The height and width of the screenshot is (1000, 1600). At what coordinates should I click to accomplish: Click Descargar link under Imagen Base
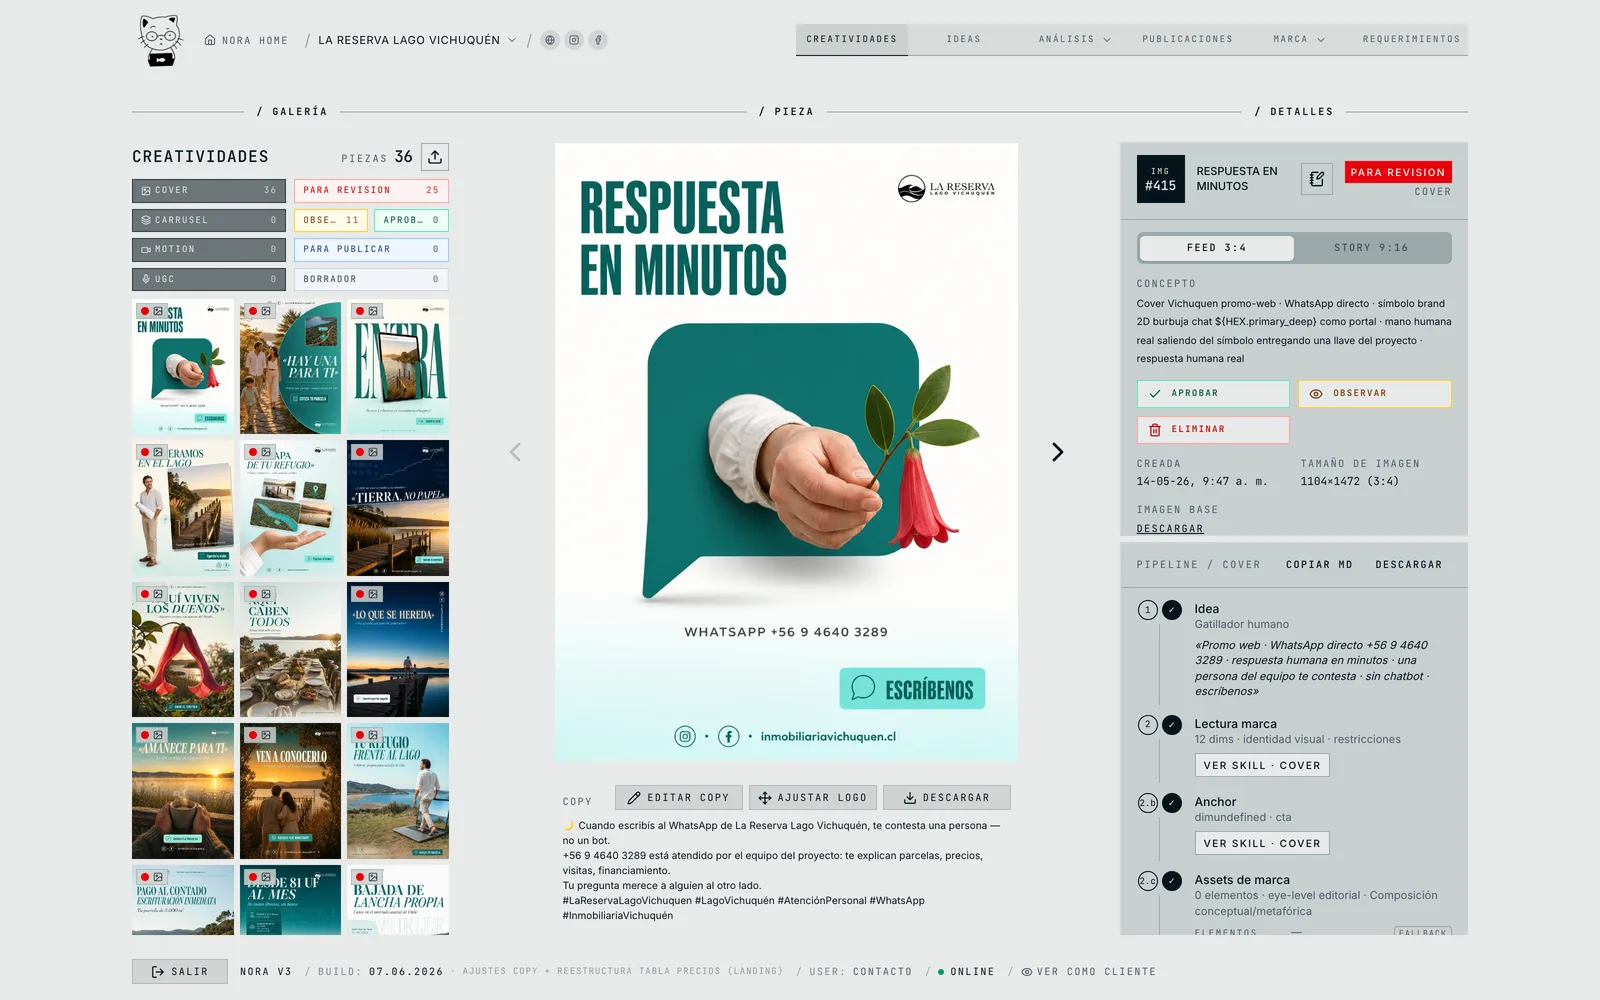tap(1170, 529)
